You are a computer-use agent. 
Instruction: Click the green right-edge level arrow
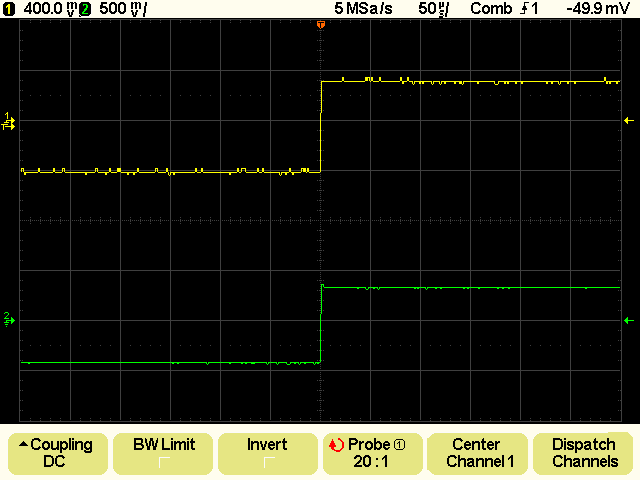629,320
